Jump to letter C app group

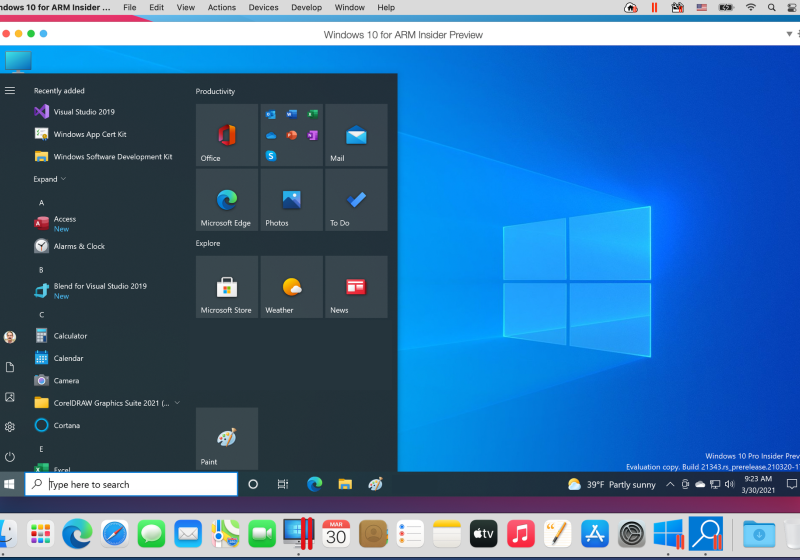point(41,315)
